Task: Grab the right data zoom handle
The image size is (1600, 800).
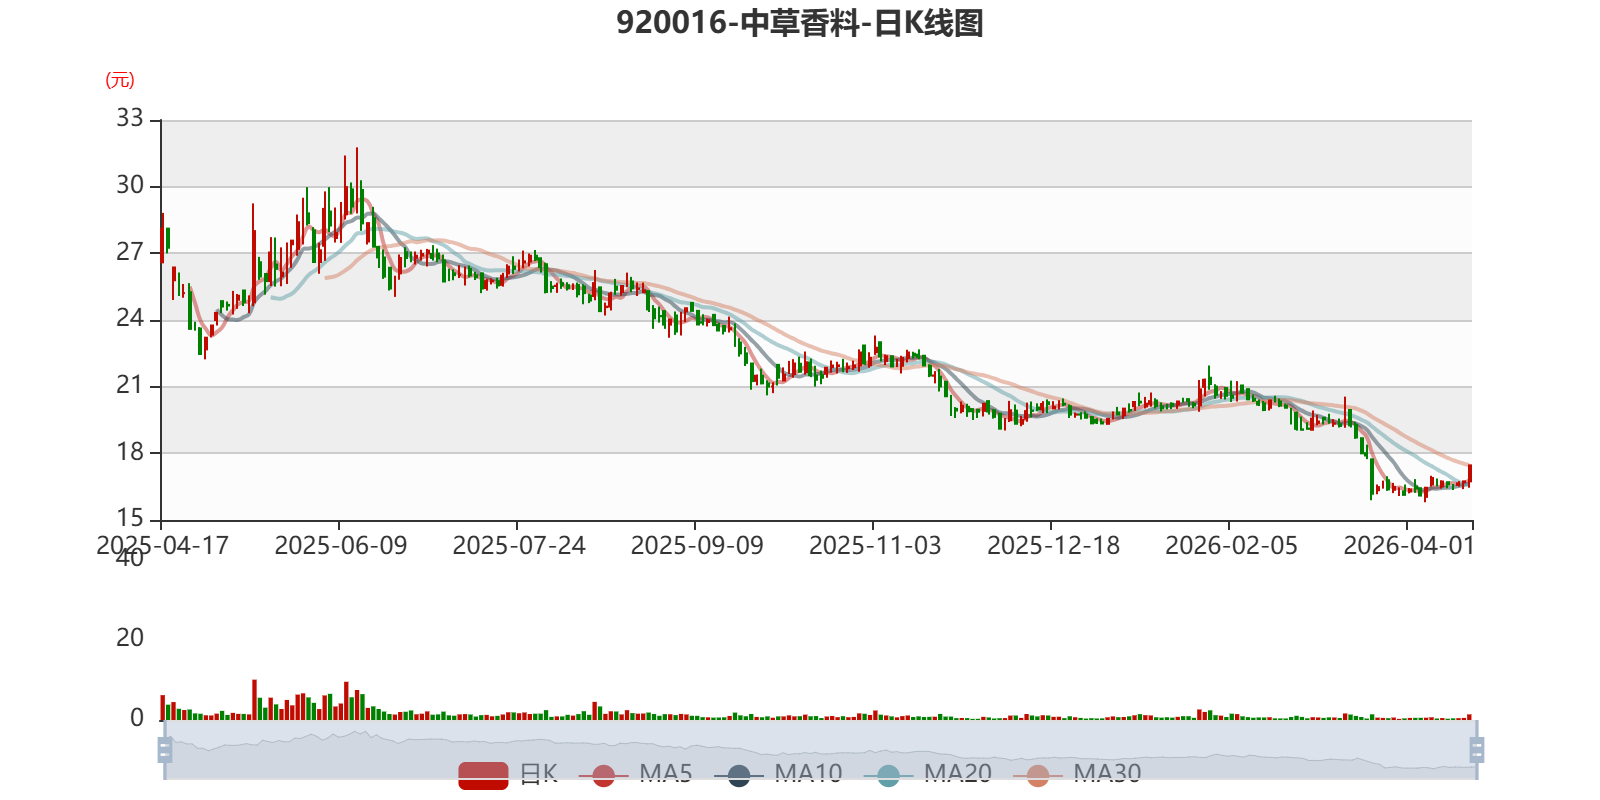Action: (x=1476, y=749)
